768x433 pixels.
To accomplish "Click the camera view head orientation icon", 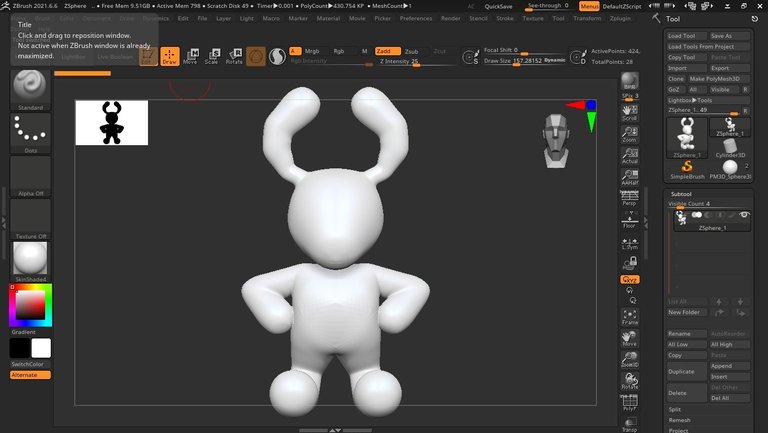I will (x=556, y=141).
